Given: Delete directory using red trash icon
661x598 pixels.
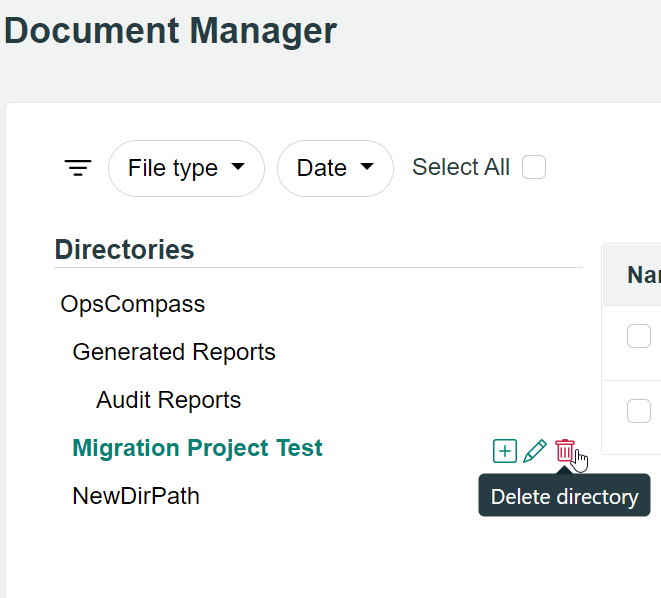Looking at the screenshot, I should pos(564,450).
